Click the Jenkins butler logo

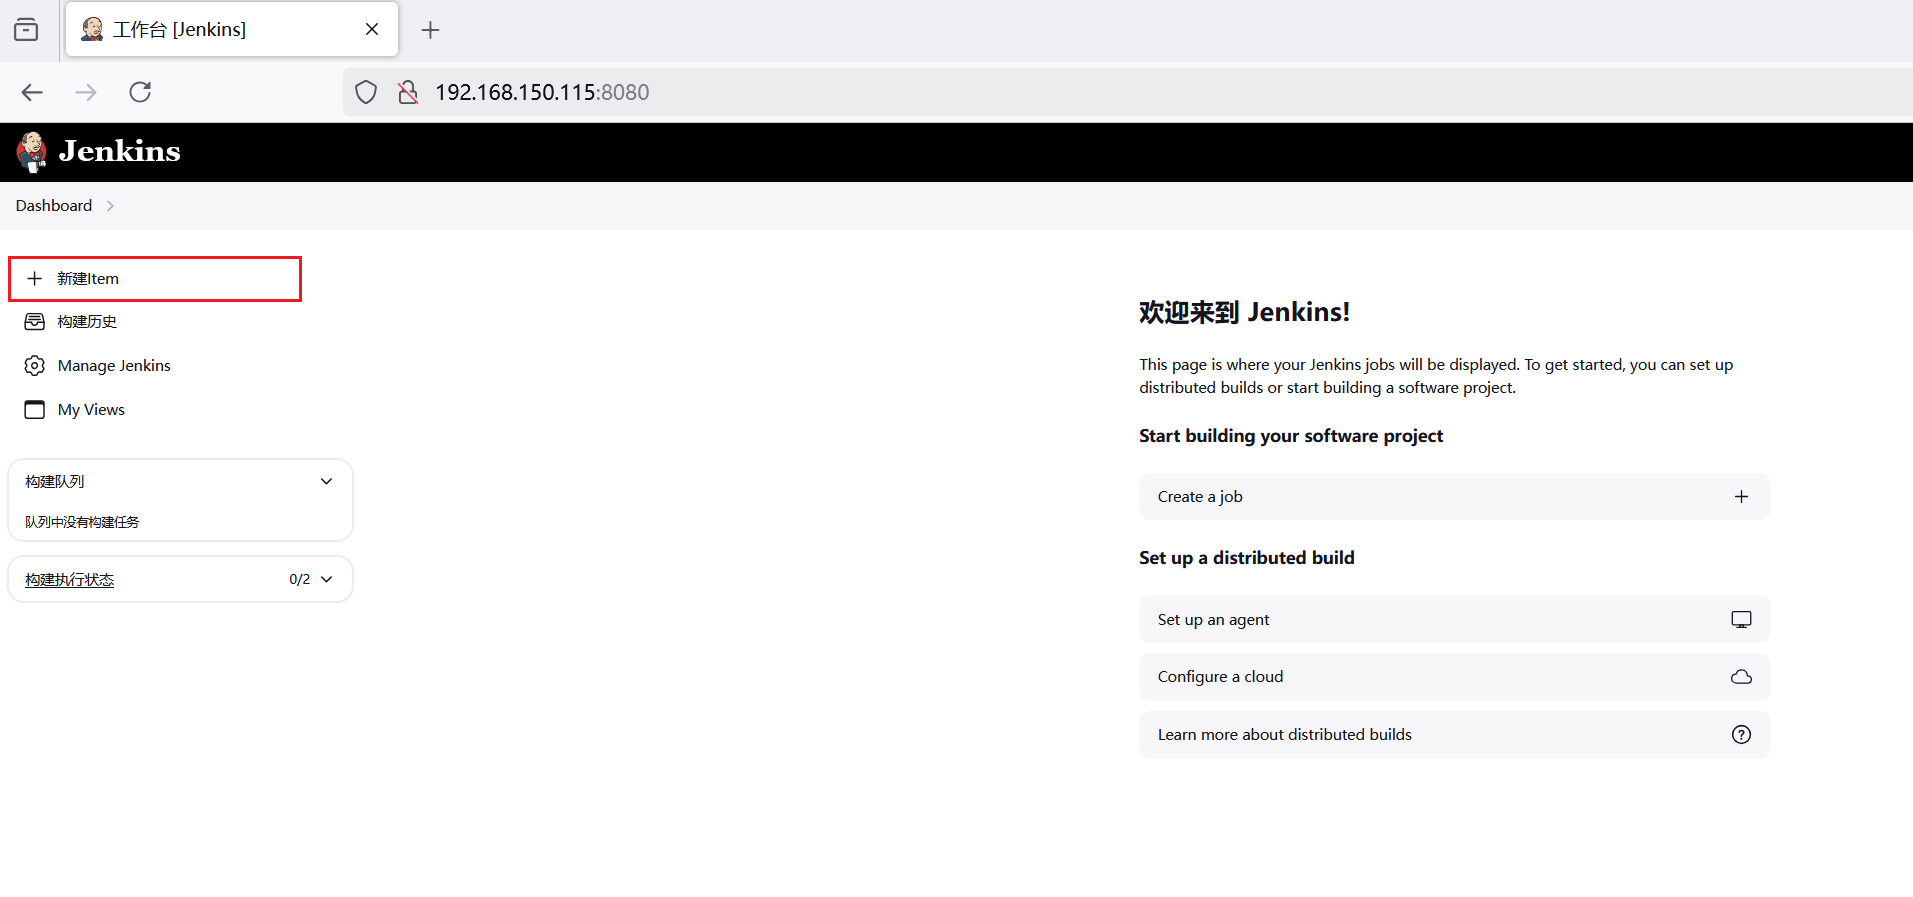[x=32, y=152]
